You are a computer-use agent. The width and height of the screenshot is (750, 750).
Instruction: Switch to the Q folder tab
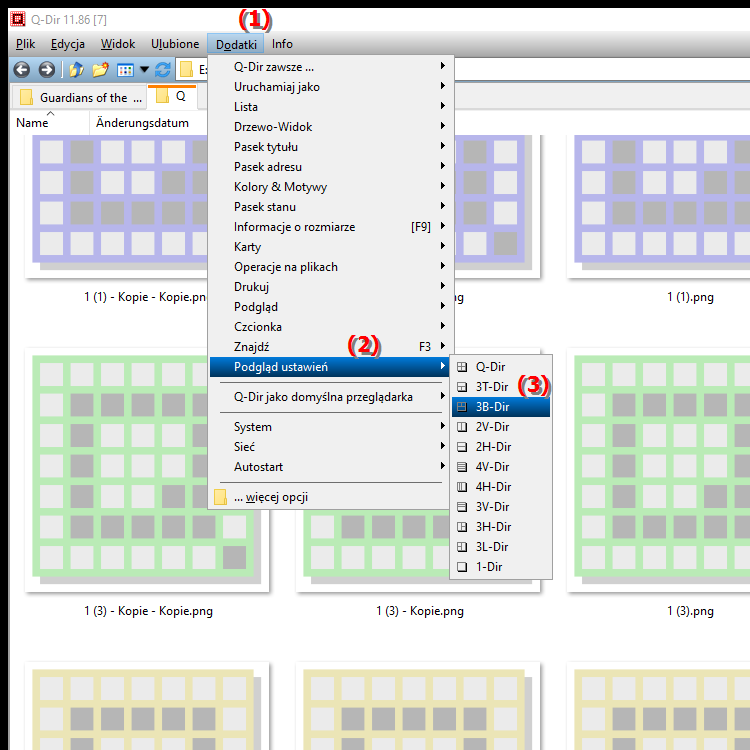172,97
